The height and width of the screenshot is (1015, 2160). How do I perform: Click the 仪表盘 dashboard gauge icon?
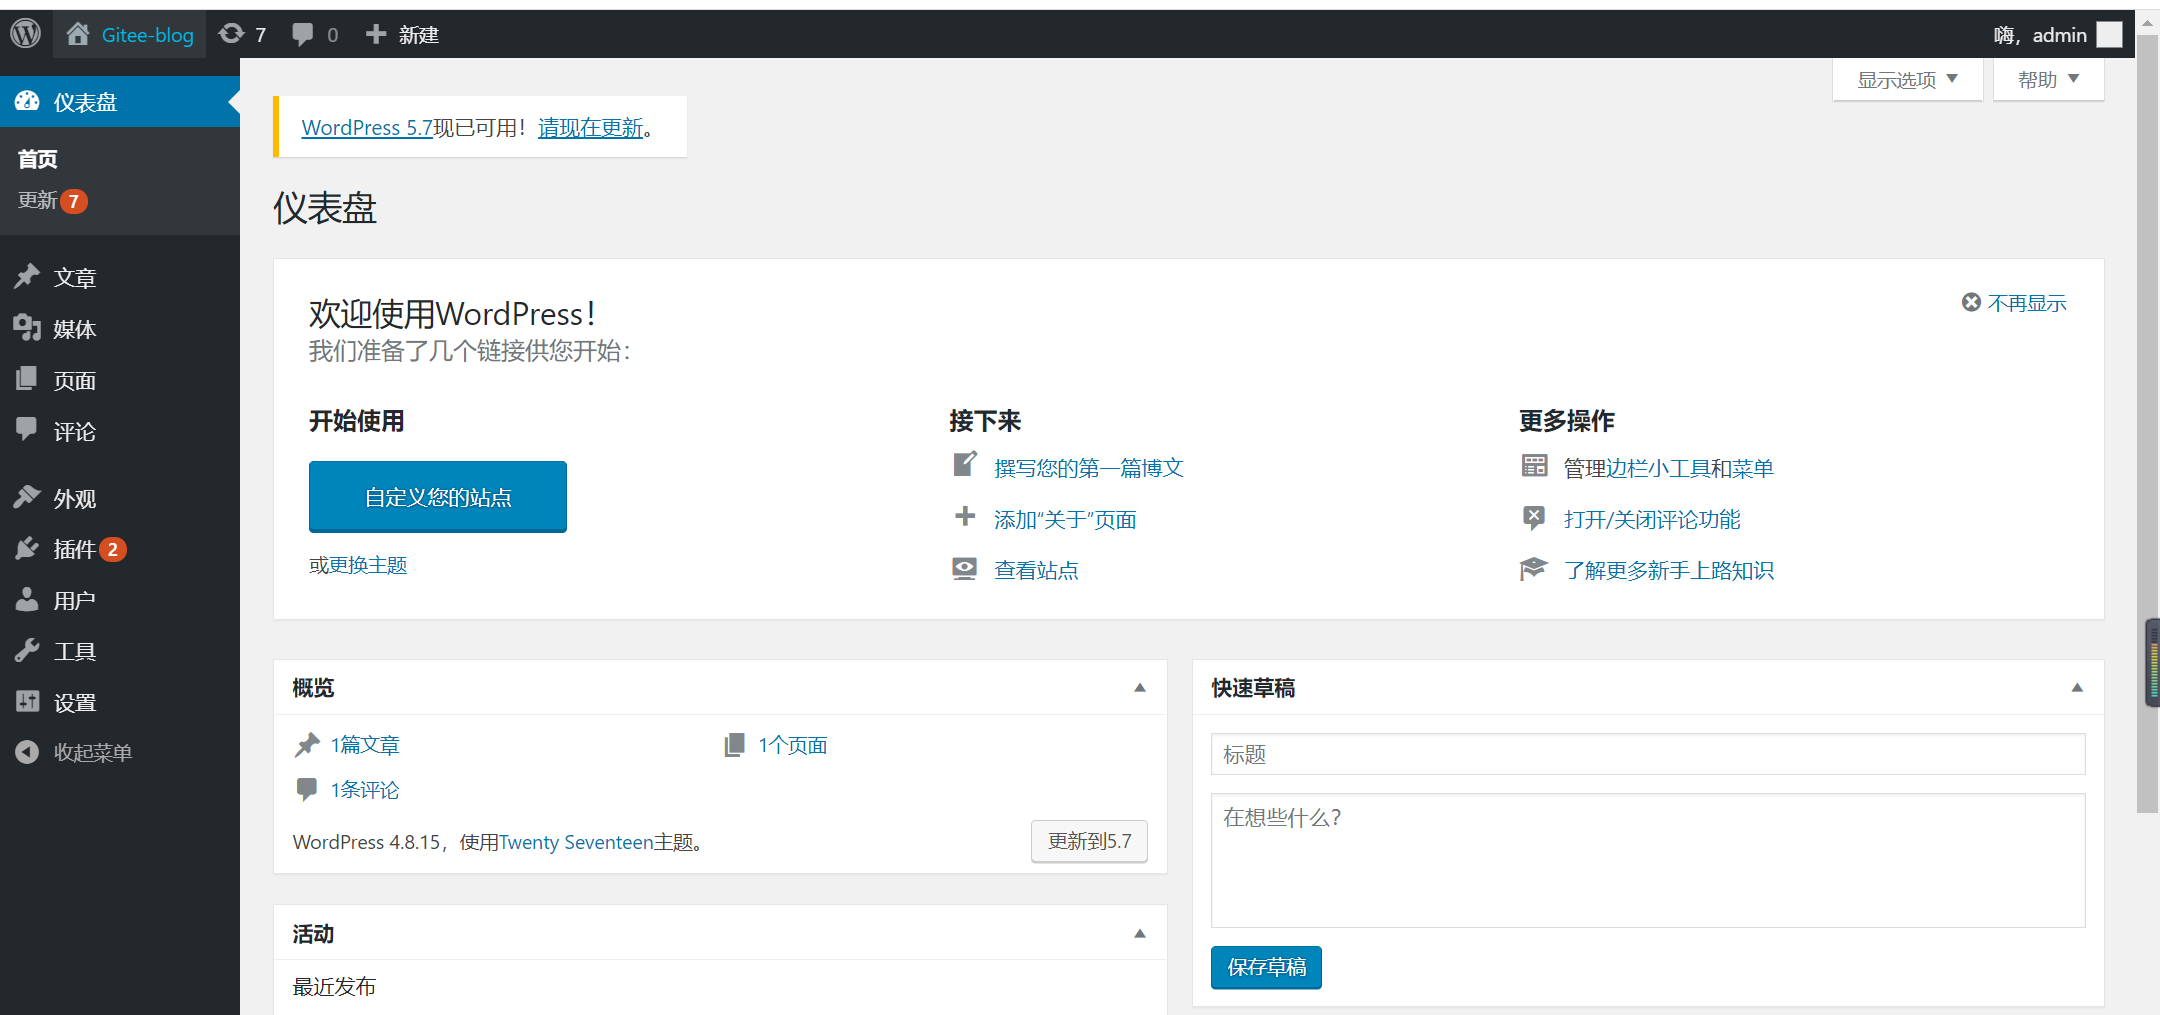(x=27, y=101)
